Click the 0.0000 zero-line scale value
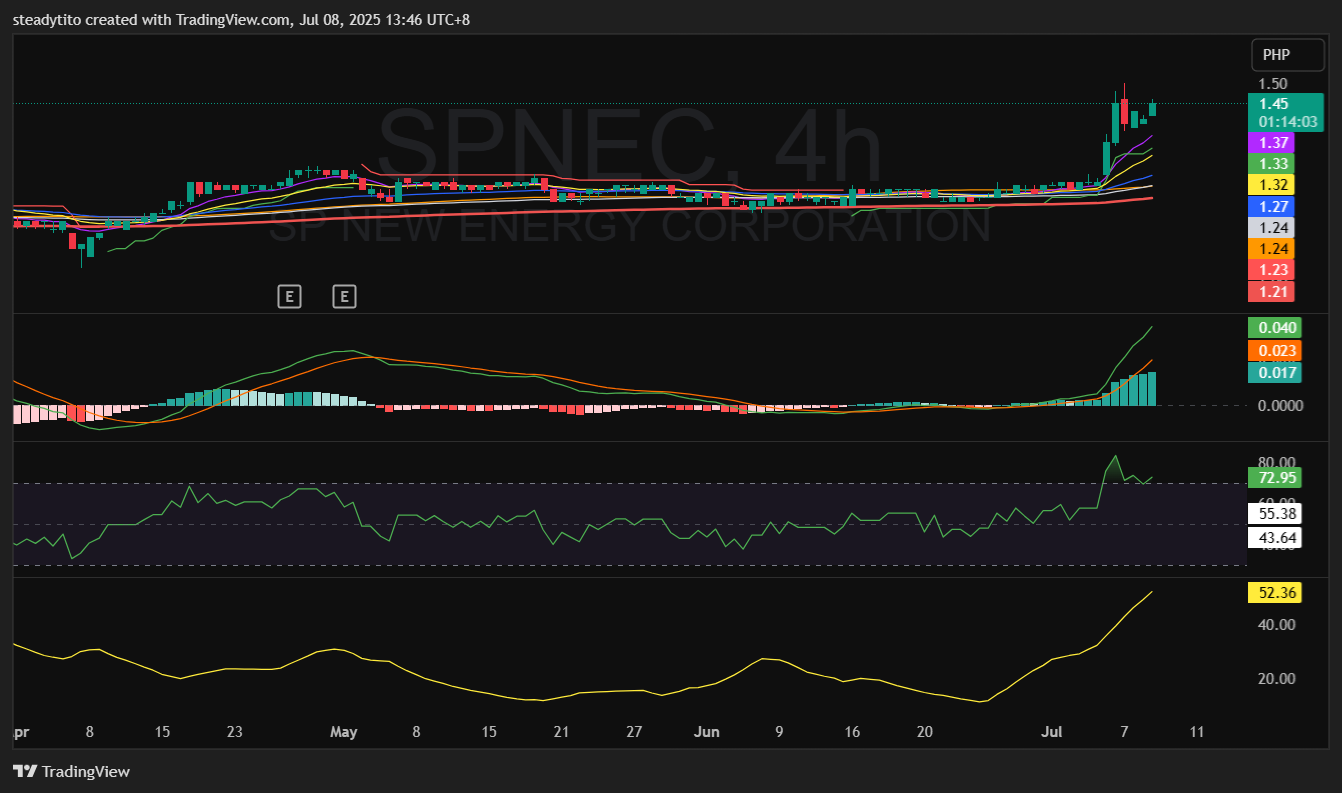This screenshot has height=793, width=1342. 1280,405
